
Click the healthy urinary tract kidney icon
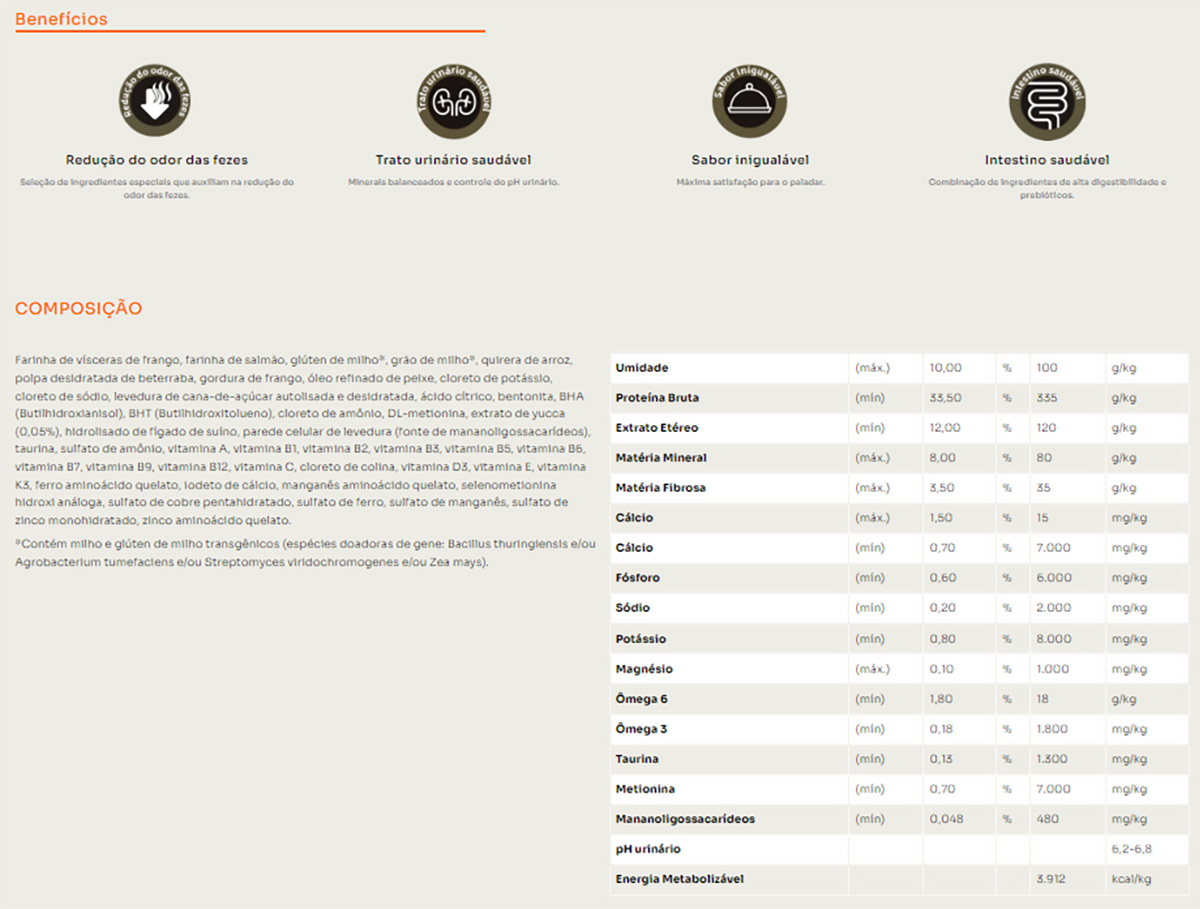tap(453, 101)
